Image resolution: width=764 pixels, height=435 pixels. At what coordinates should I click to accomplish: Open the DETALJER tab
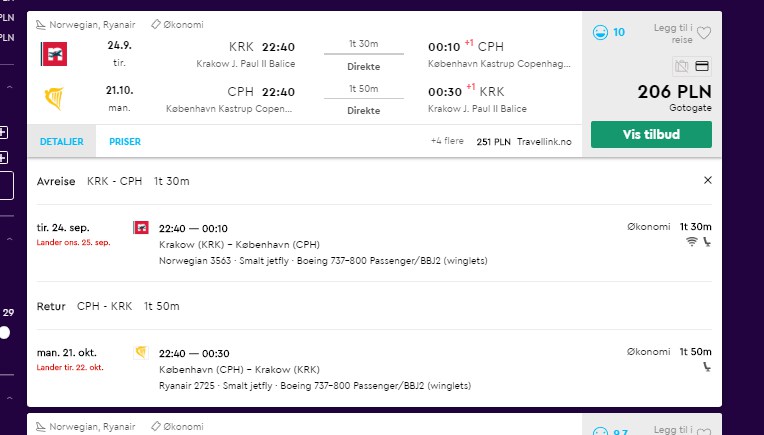(61, 141)
